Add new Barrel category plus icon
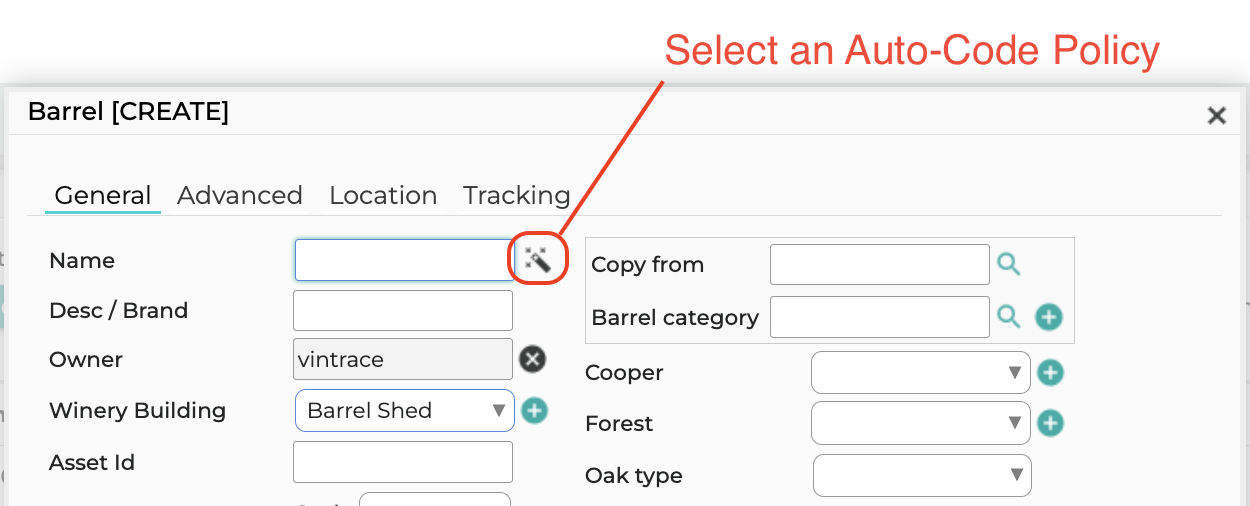Screen dimensions: 1250x506 pyautogui.click(x=1049, y=318)
